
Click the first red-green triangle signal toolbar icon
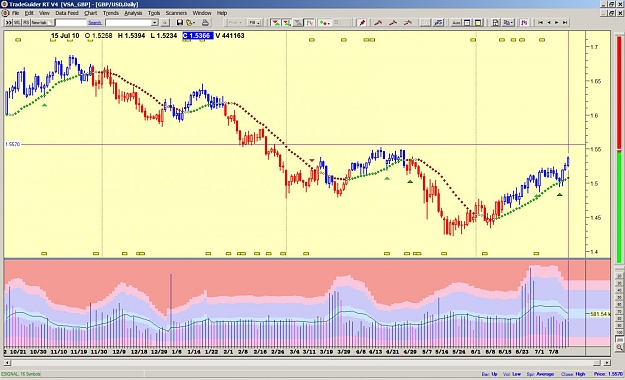pos(275,23)
